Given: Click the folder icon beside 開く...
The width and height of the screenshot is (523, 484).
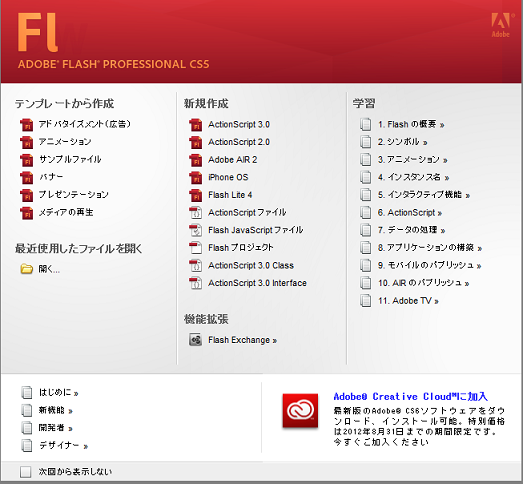Looking at the screenshot, I should 27,269.
